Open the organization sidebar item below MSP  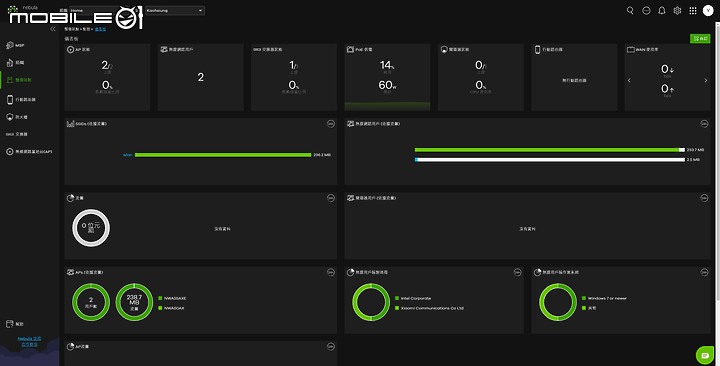tap(15, 62)
